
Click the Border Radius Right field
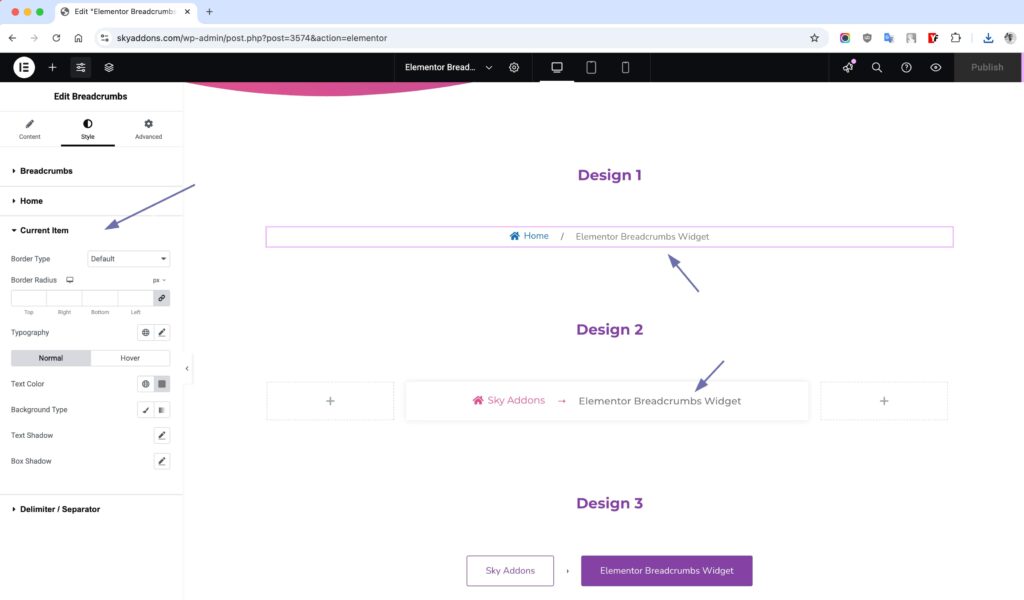click(x=64, y=298)
